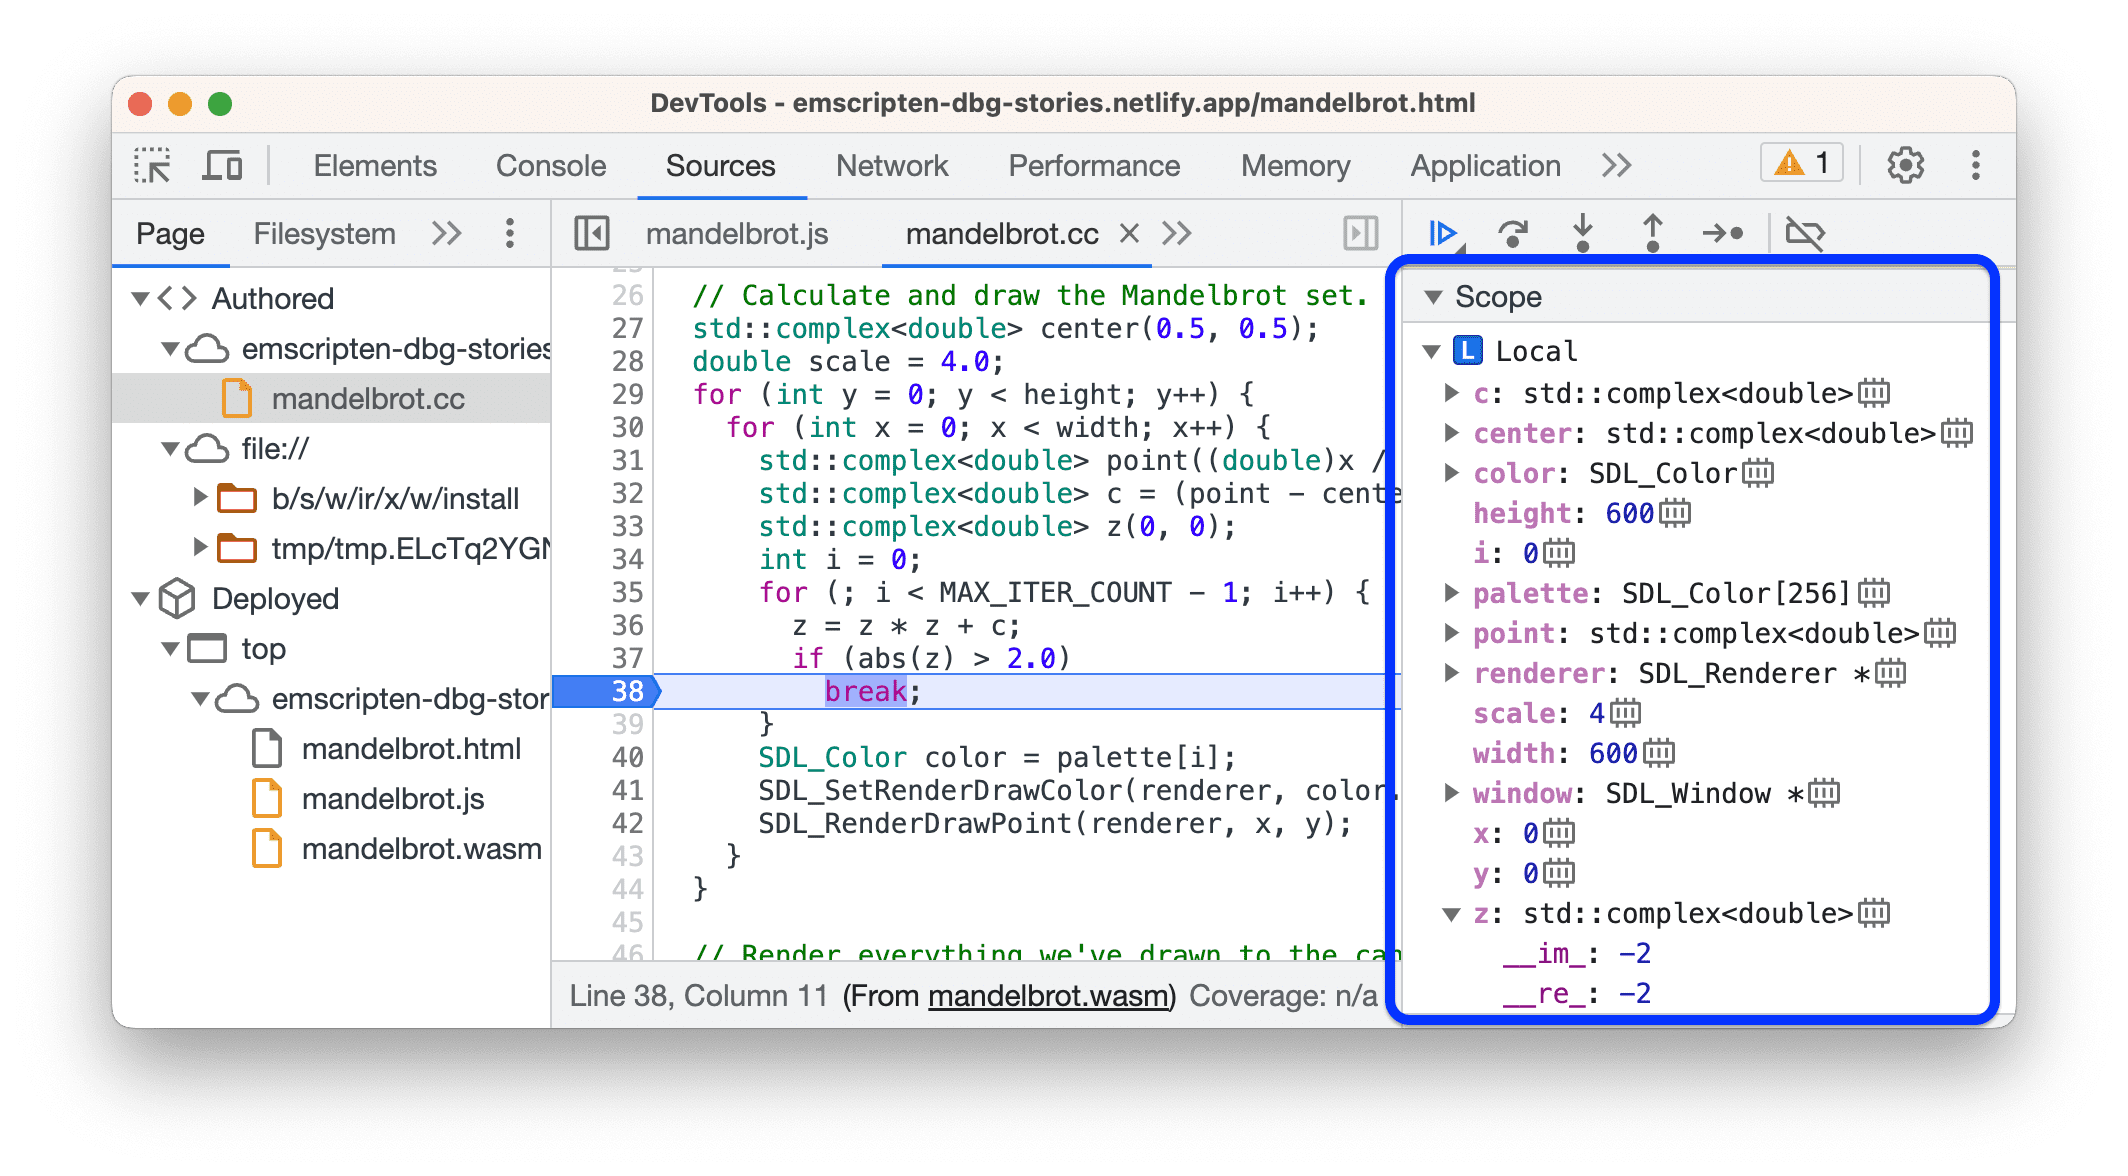Viewport: 2128px width, 1176px height.
Task: Click the Step out of current function icon
Action: [1650, 235]
